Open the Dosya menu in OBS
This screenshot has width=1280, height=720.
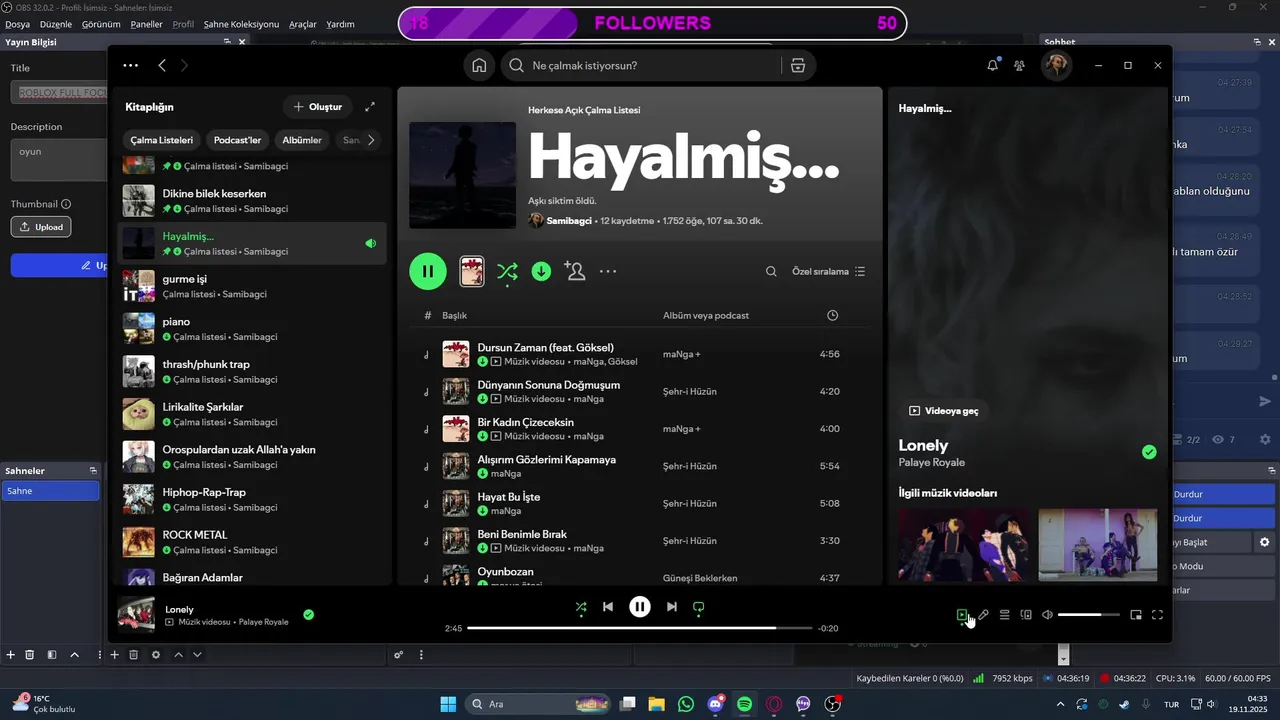coord(17,24)
